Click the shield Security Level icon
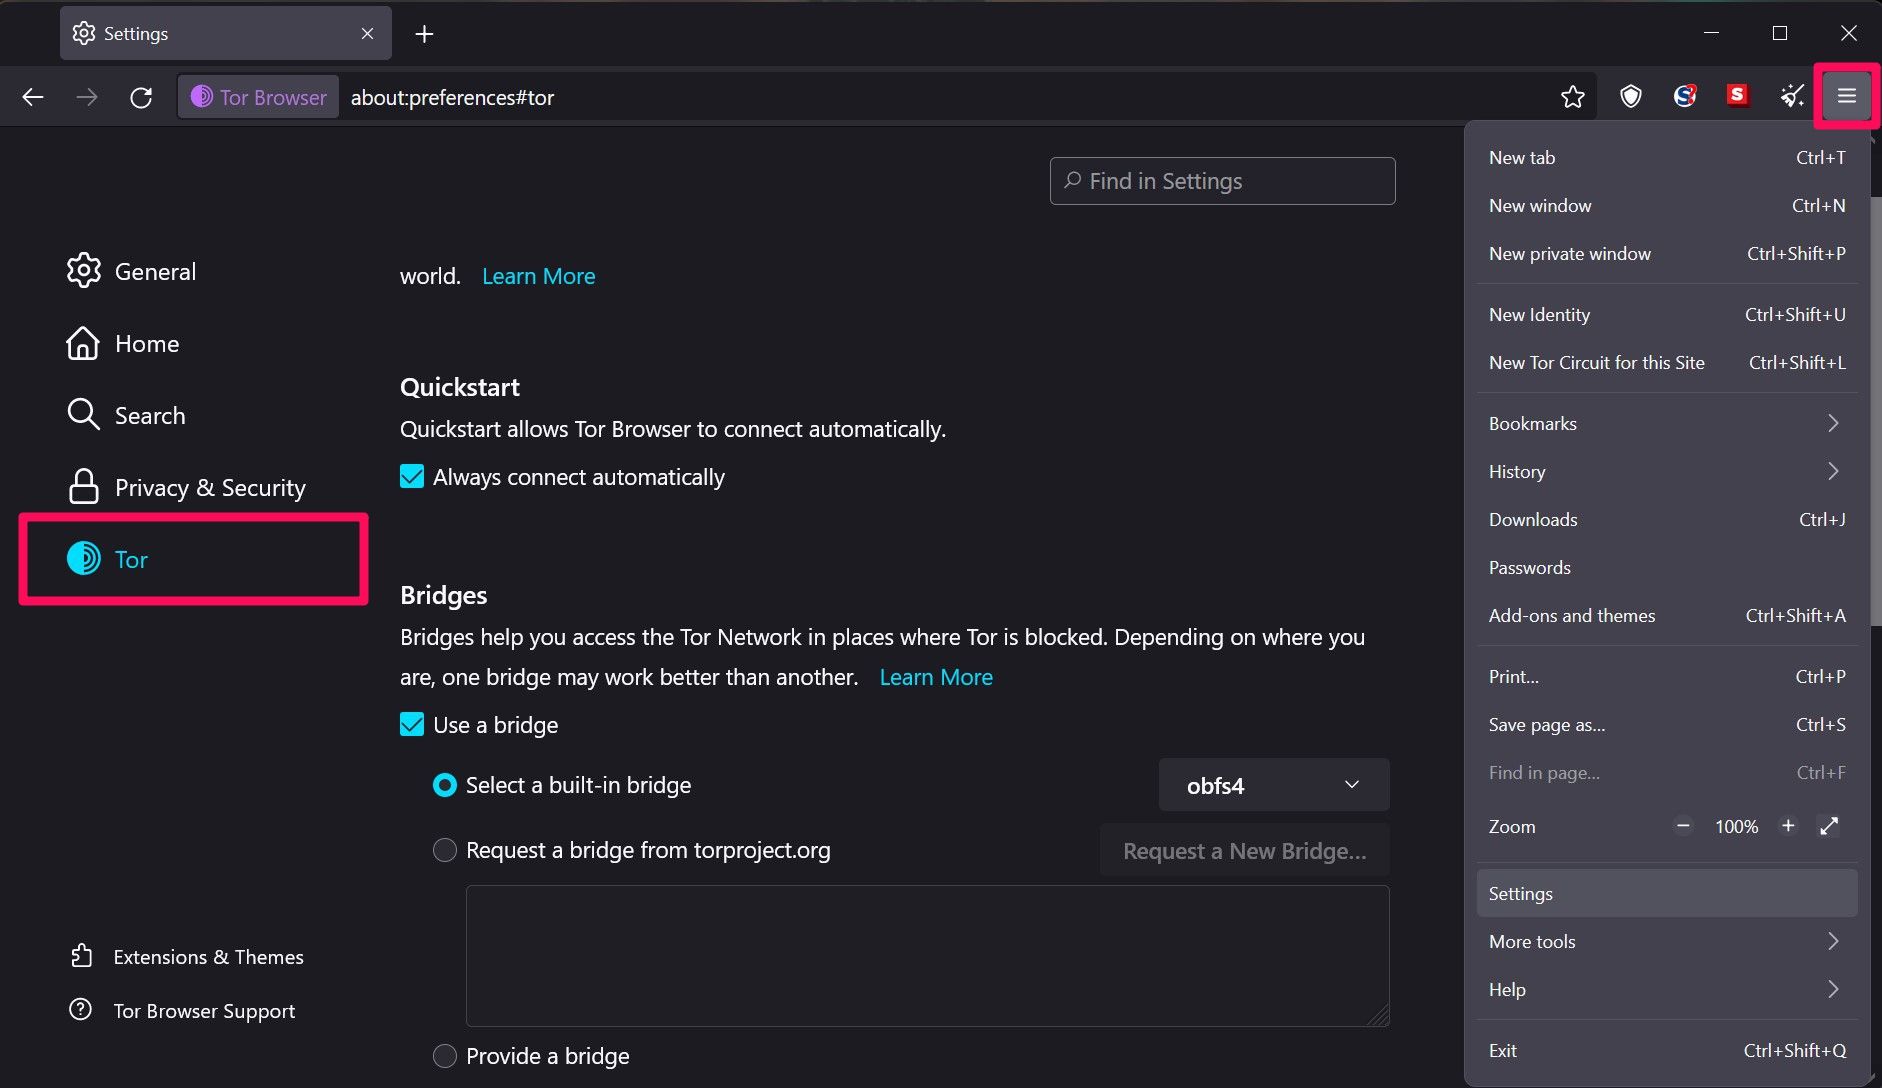Viewport: 1882px width, 1088px height. [1631, 96]
